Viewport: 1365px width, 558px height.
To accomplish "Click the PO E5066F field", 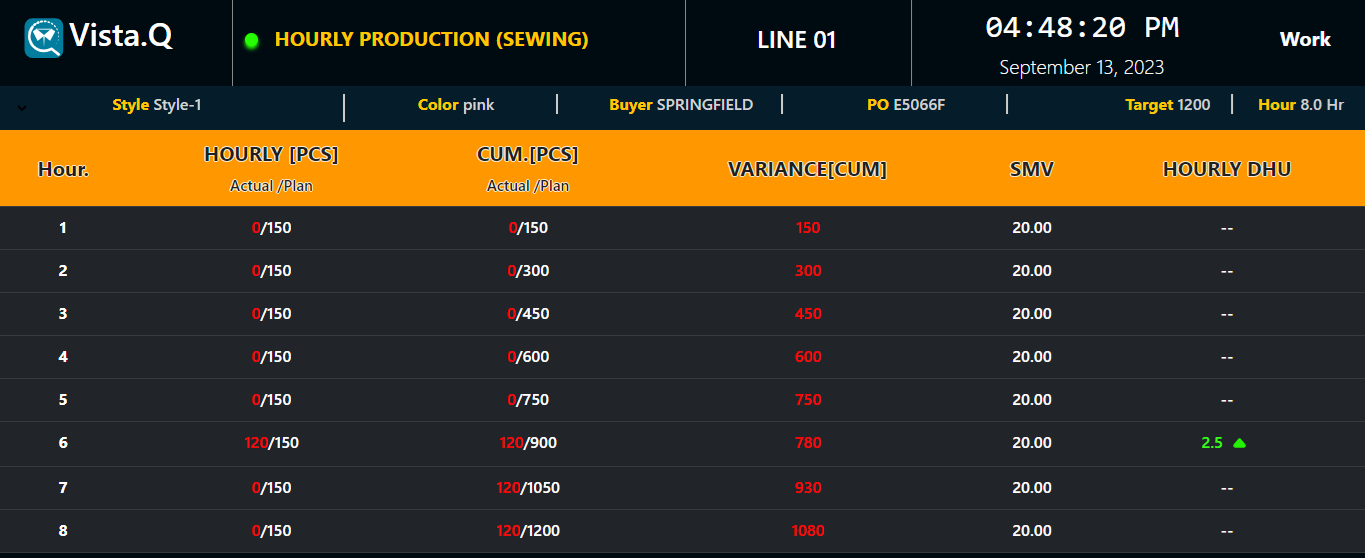I will click(905, 105).
